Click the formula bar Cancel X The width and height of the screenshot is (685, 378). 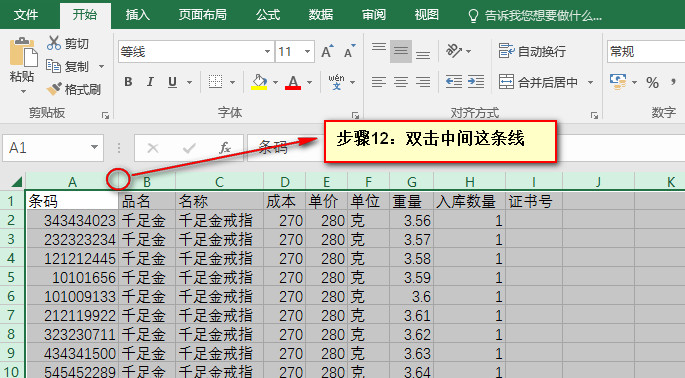tap(152, 148)
